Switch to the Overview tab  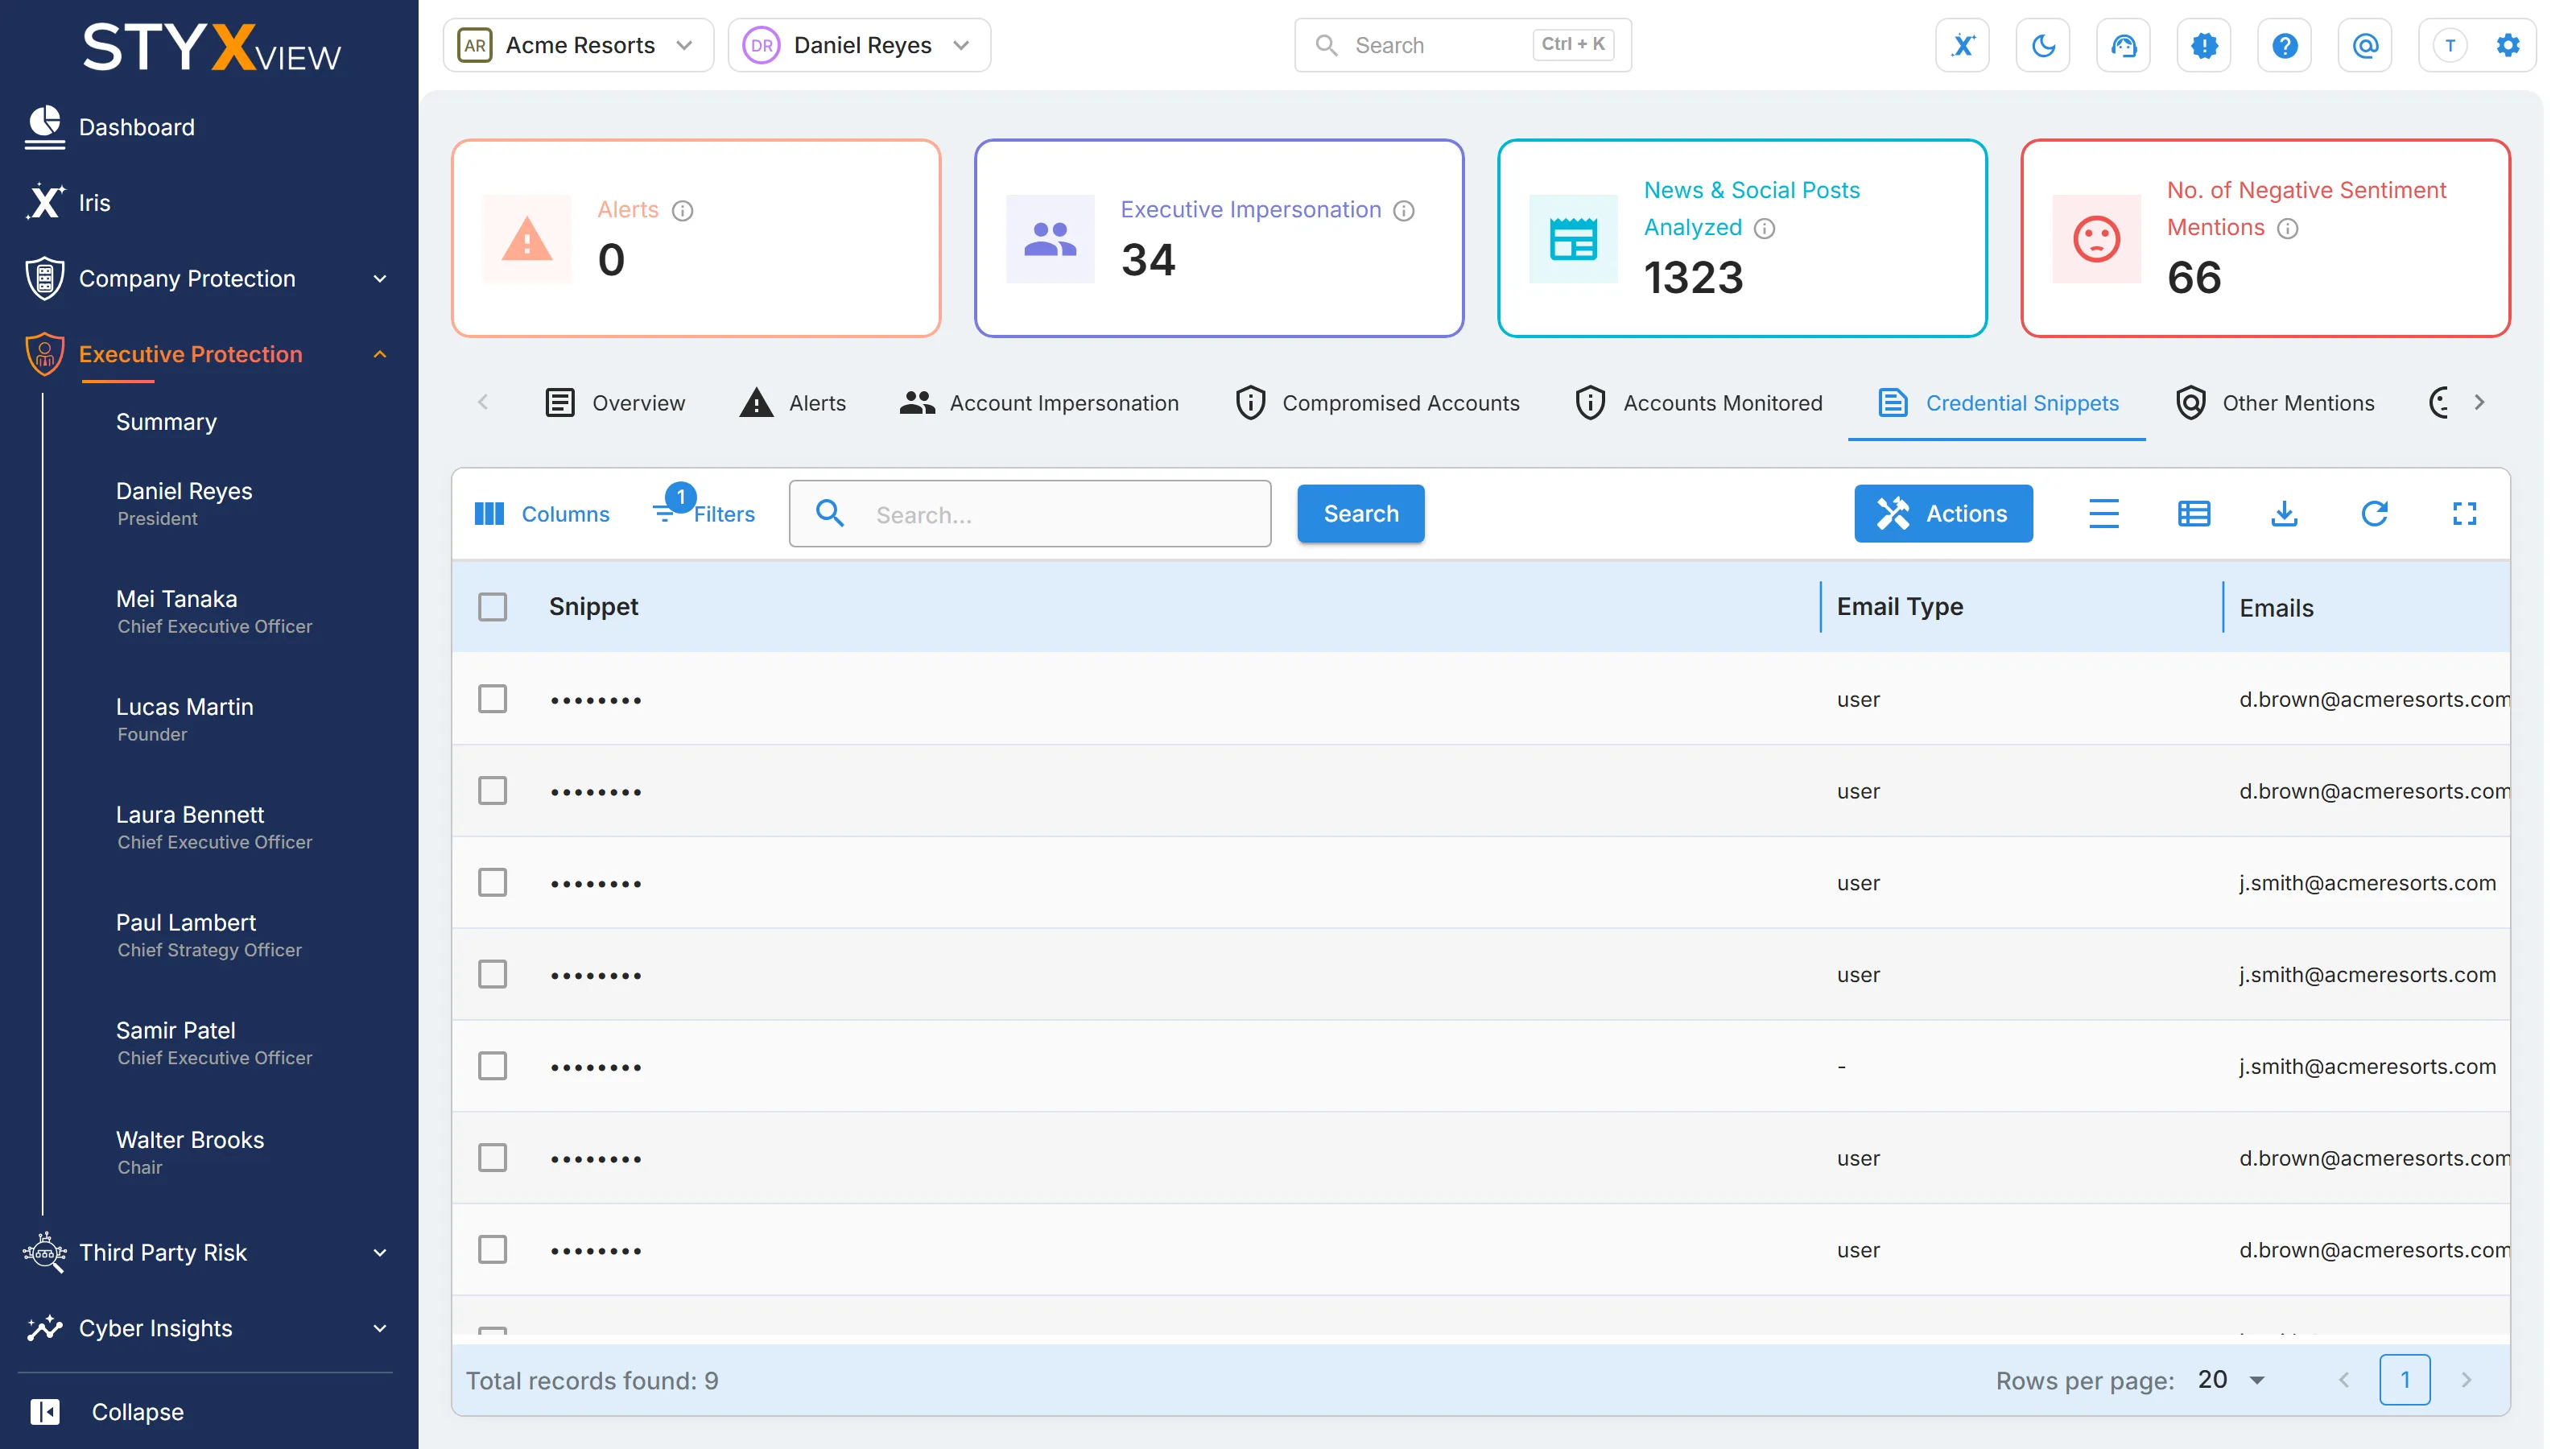[615, 403]
